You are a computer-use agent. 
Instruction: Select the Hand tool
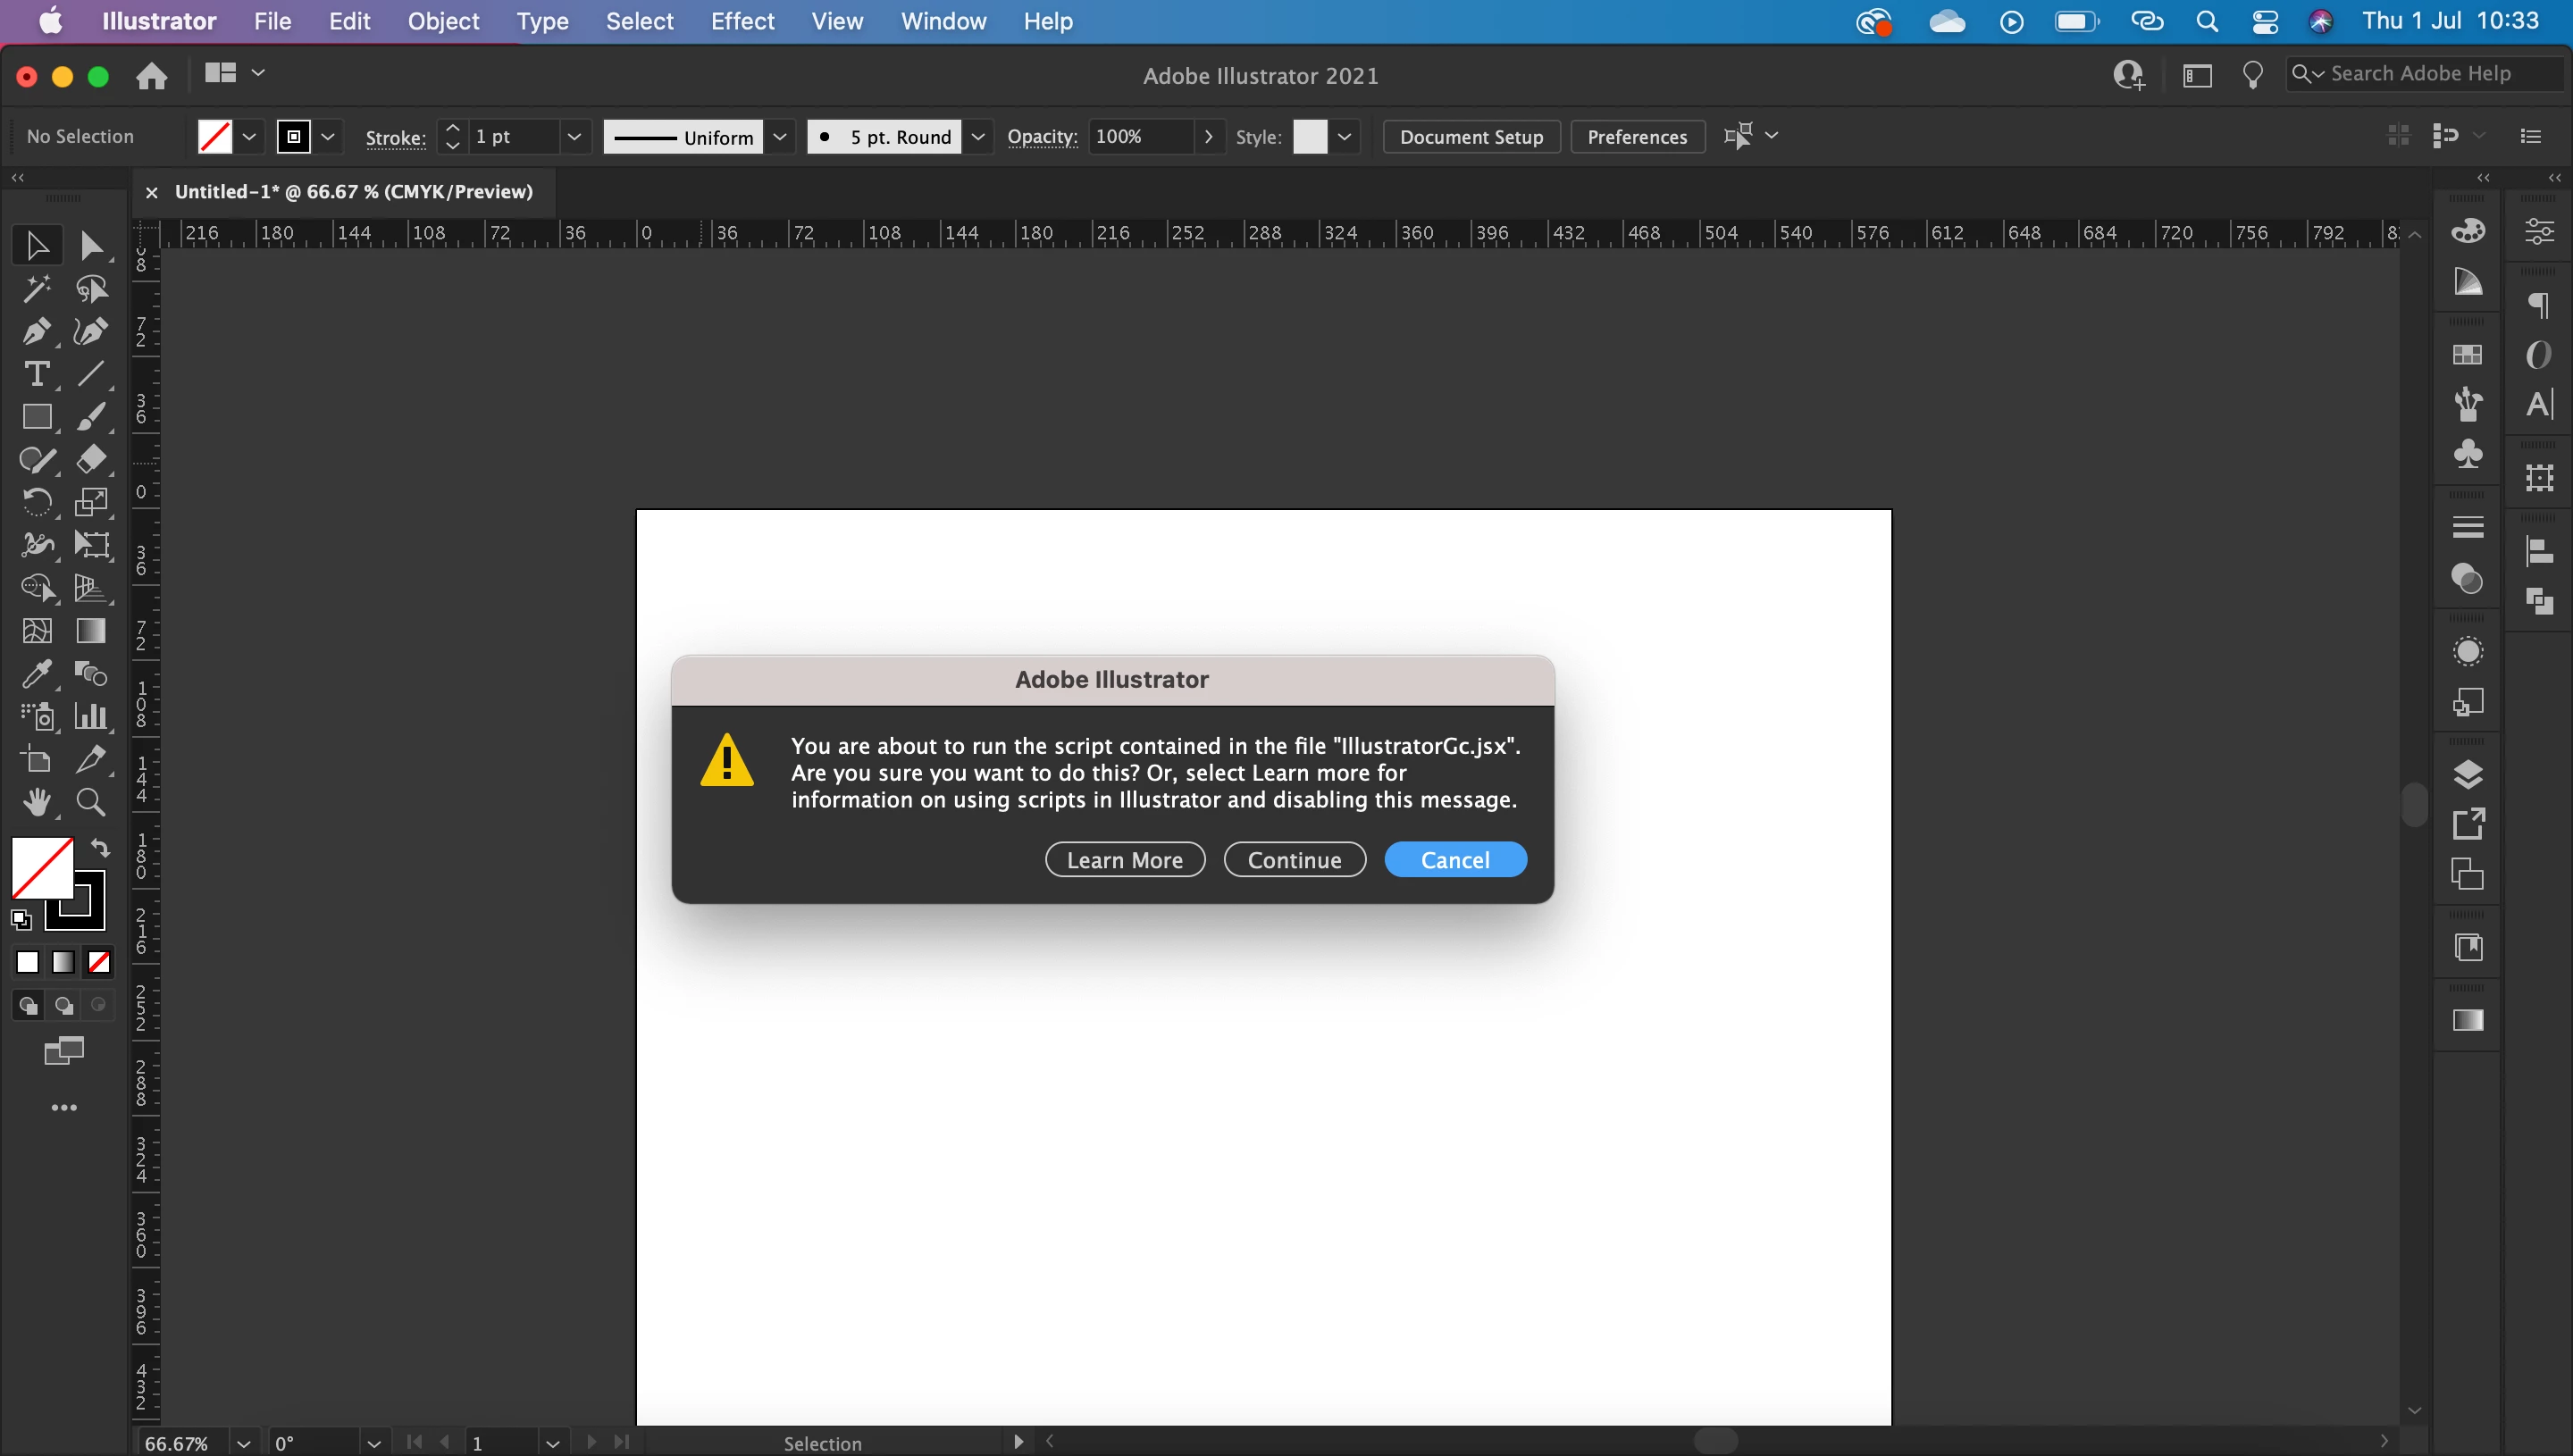[37, 802]
